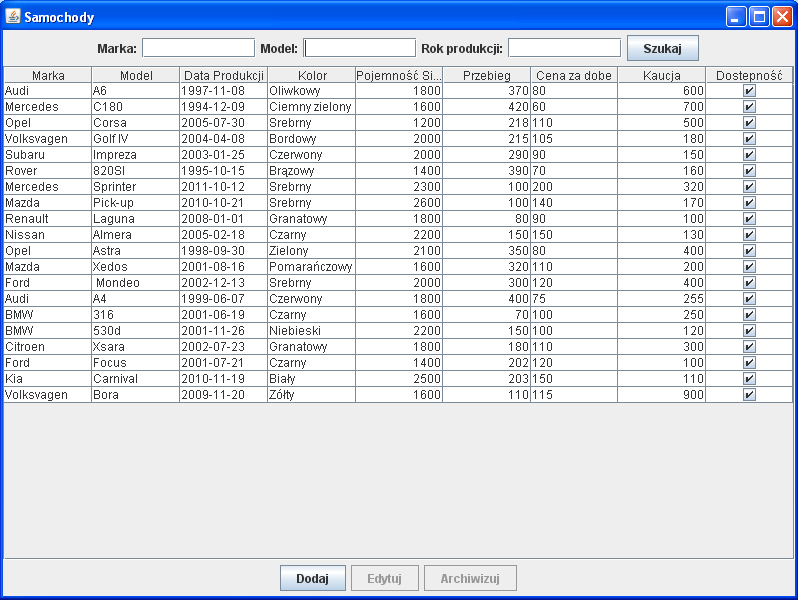Sort by the Marka column header
The height and width of the screenshot is (600, 798).
48,75
